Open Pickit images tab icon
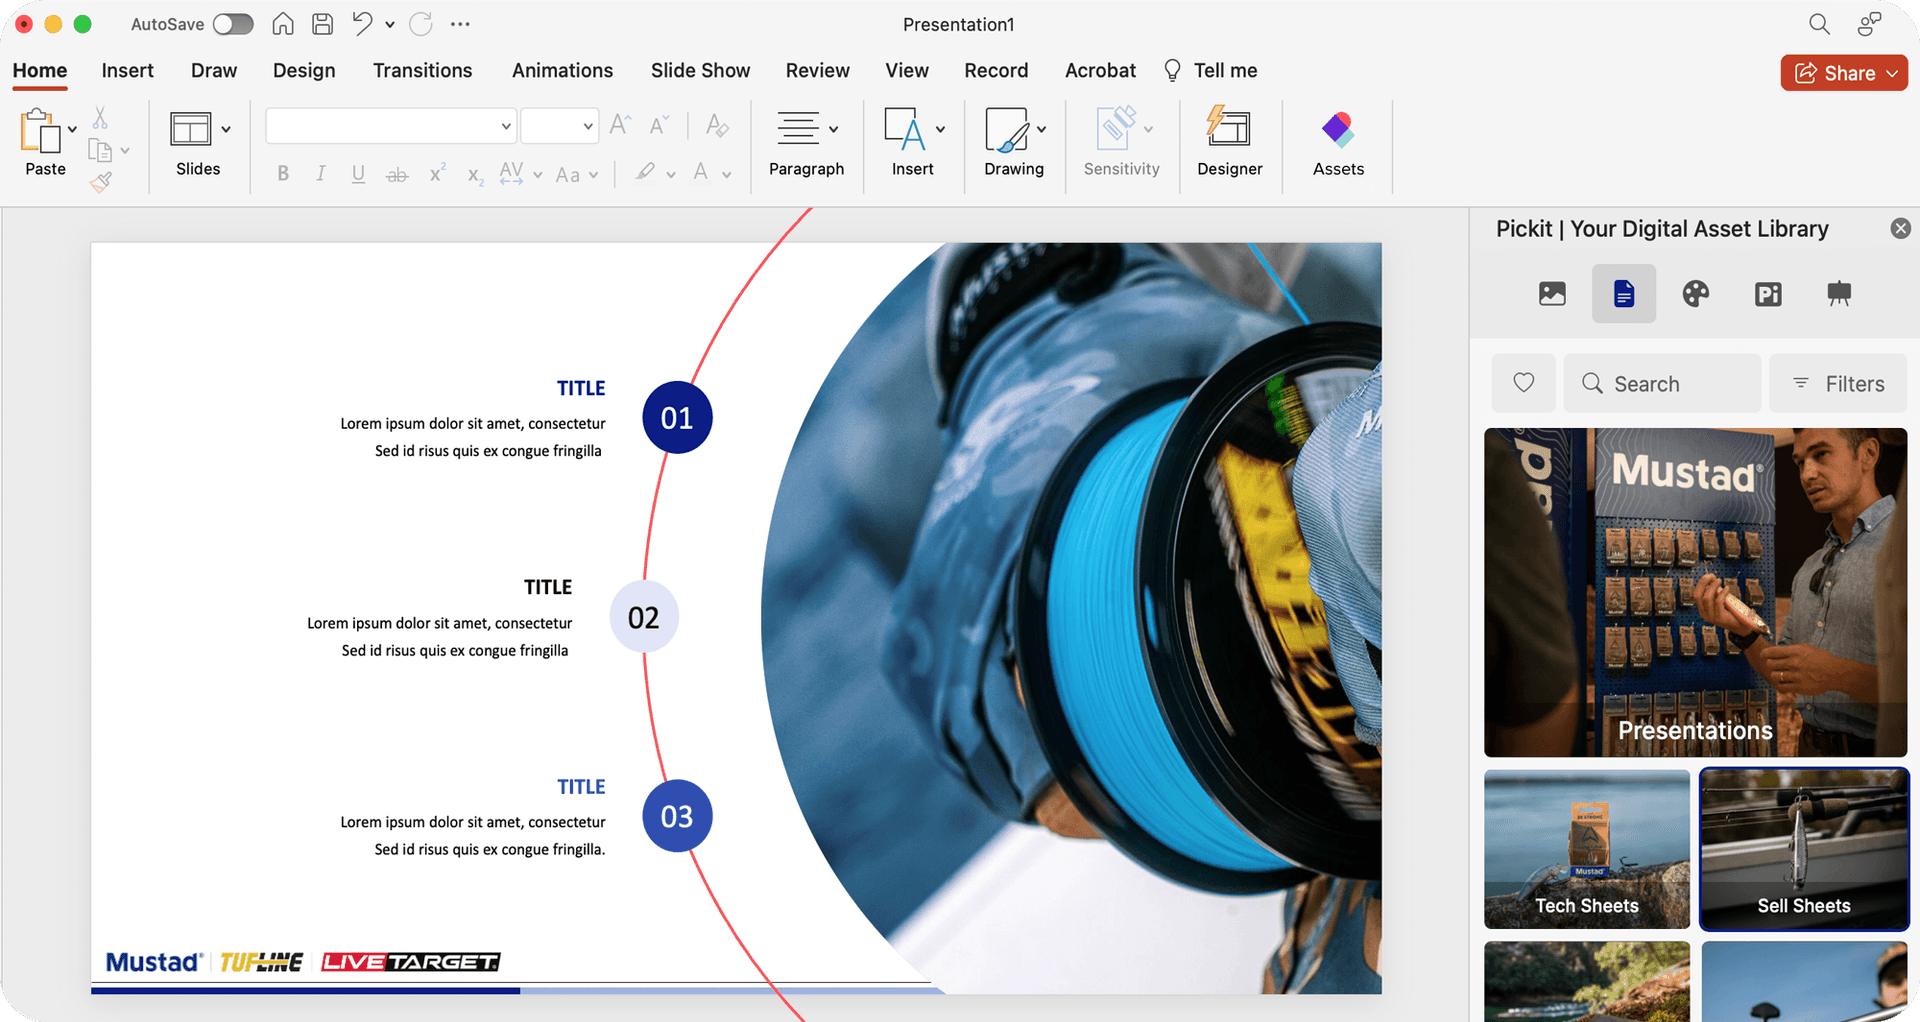The height and width of the screenshot is (1022, 1920). [x=1552, y=294]
